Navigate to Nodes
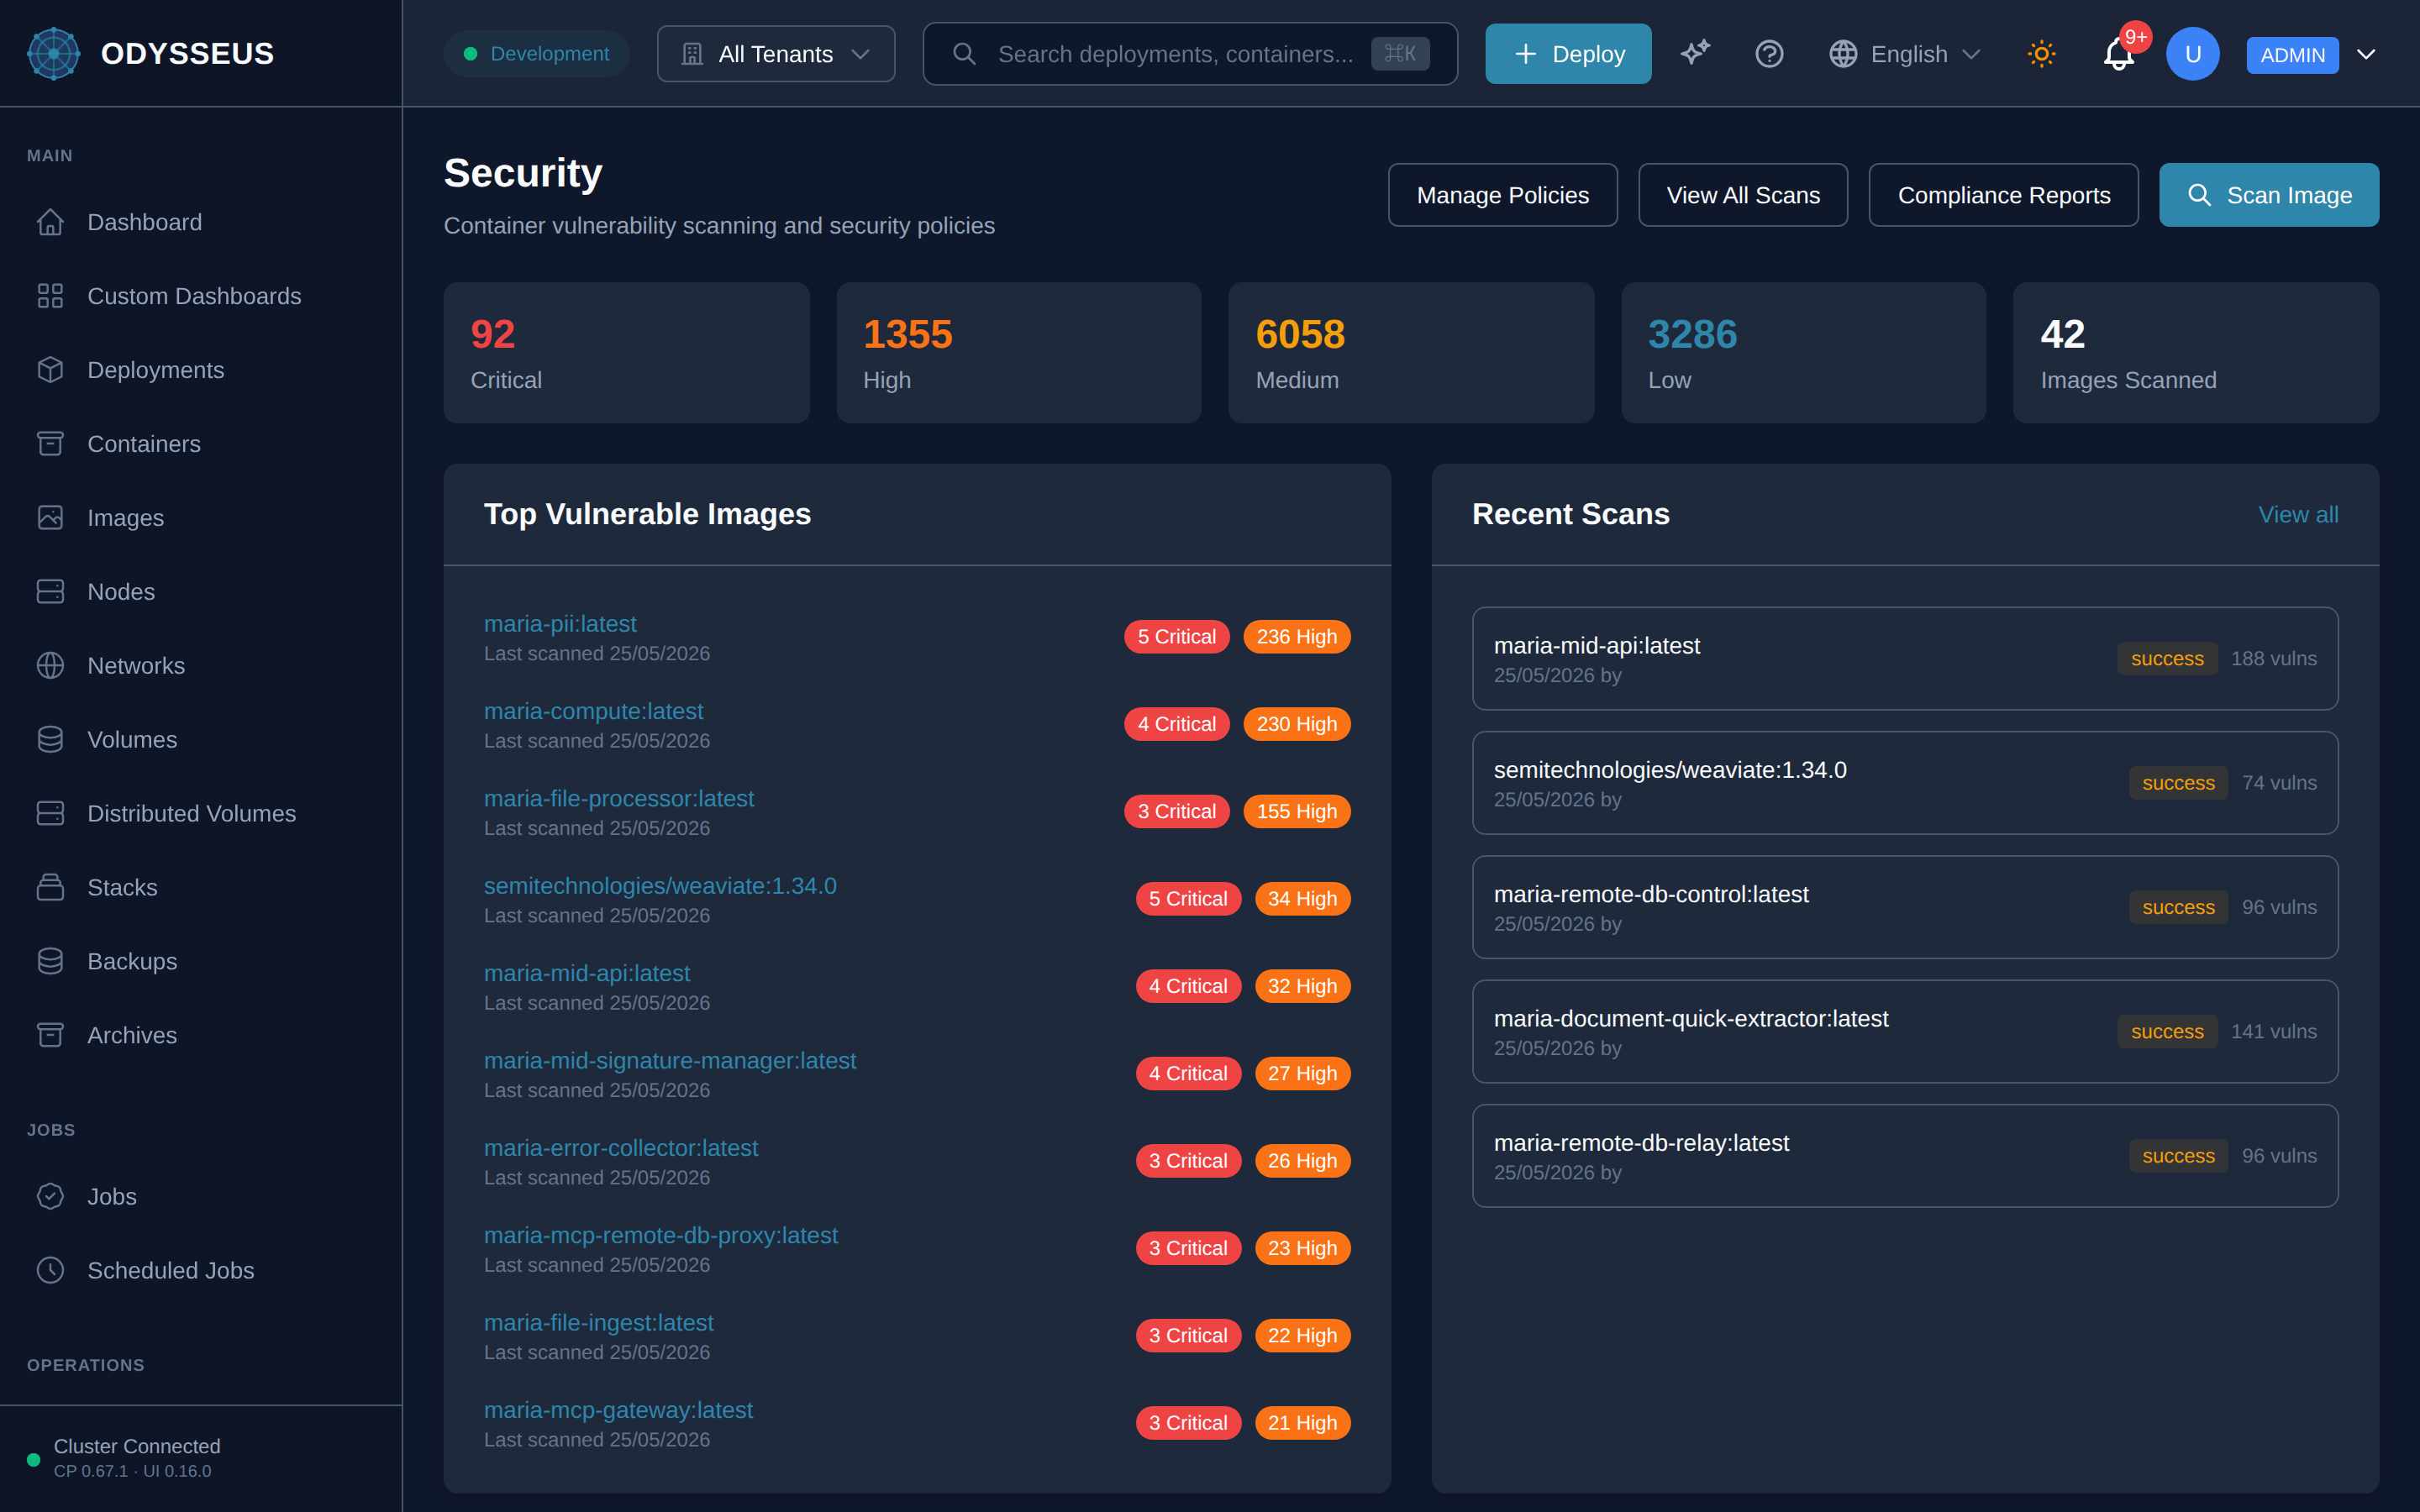The image size is (2420, 1512). tap(200, 592)
